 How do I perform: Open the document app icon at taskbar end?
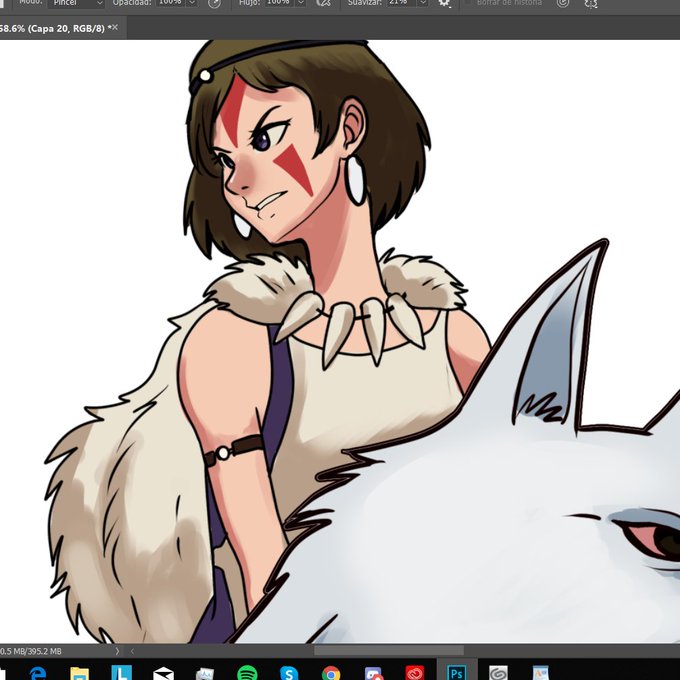tap(540, 673)
